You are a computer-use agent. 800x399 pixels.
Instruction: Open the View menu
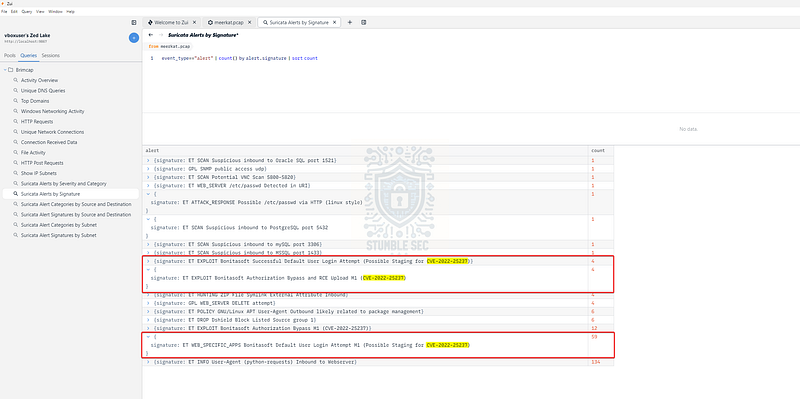point(40,11)
